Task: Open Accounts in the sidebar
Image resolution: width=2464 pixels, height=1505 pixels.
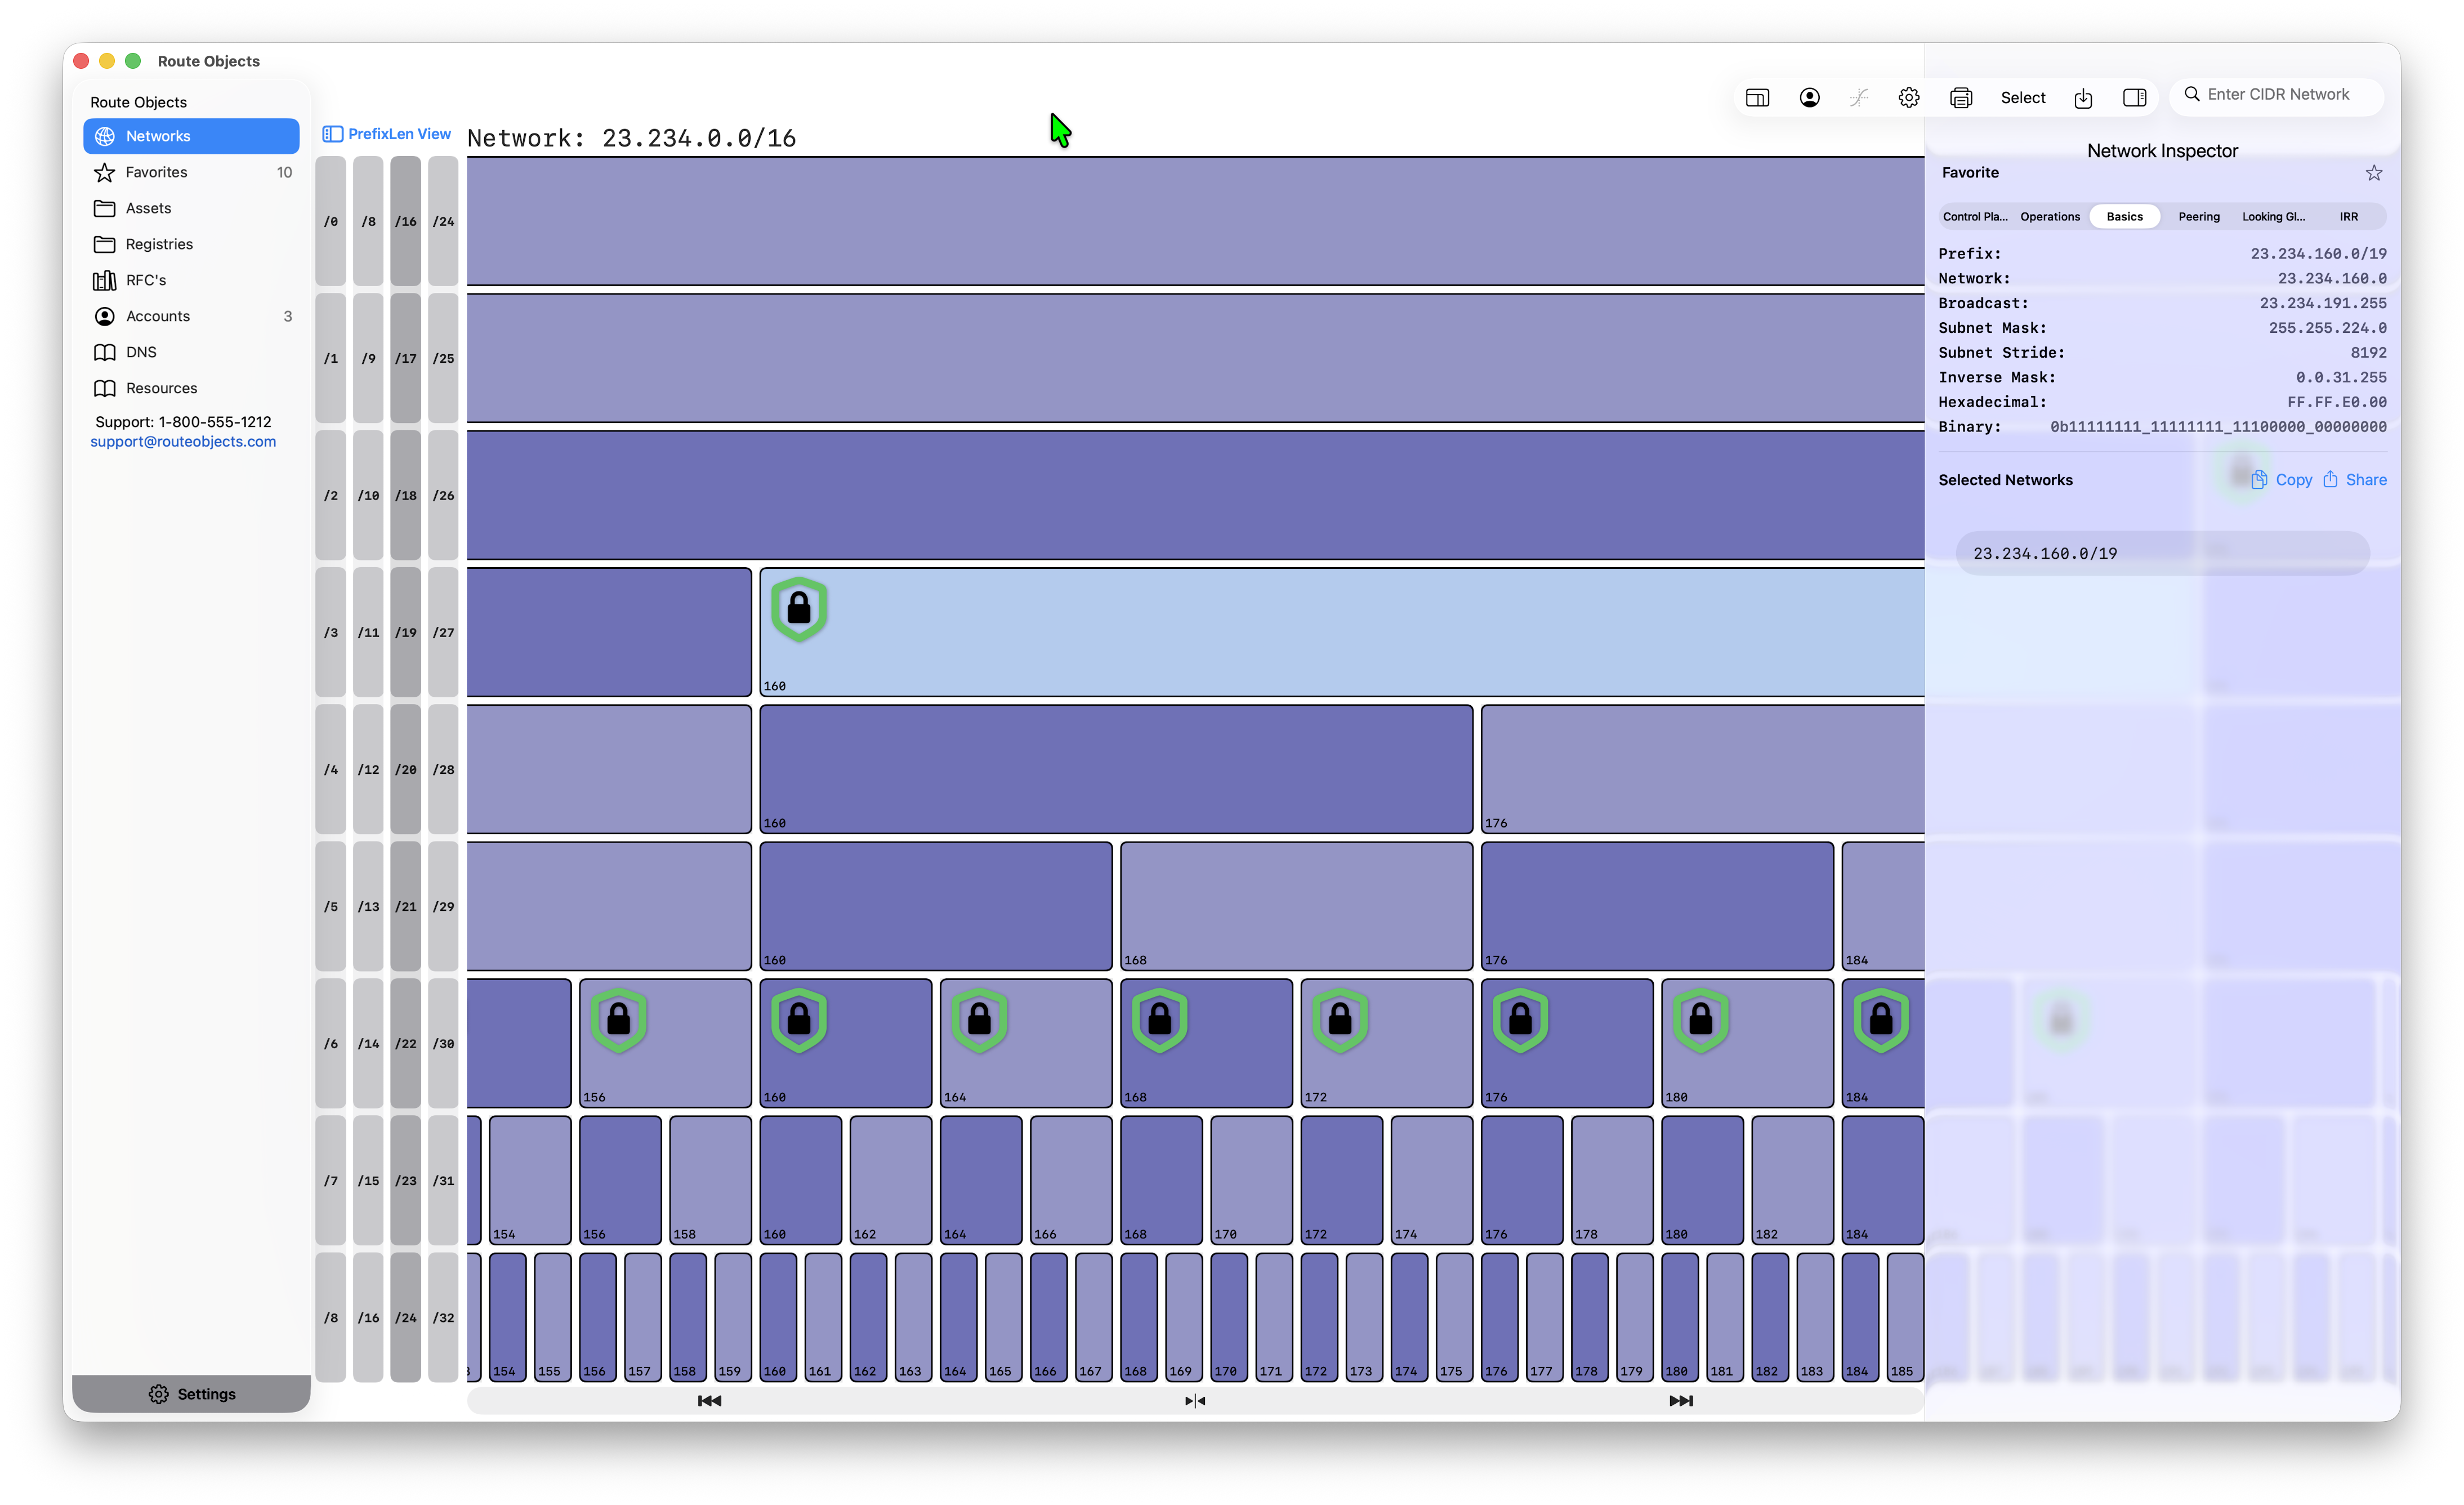Action: tap(191, 316)
